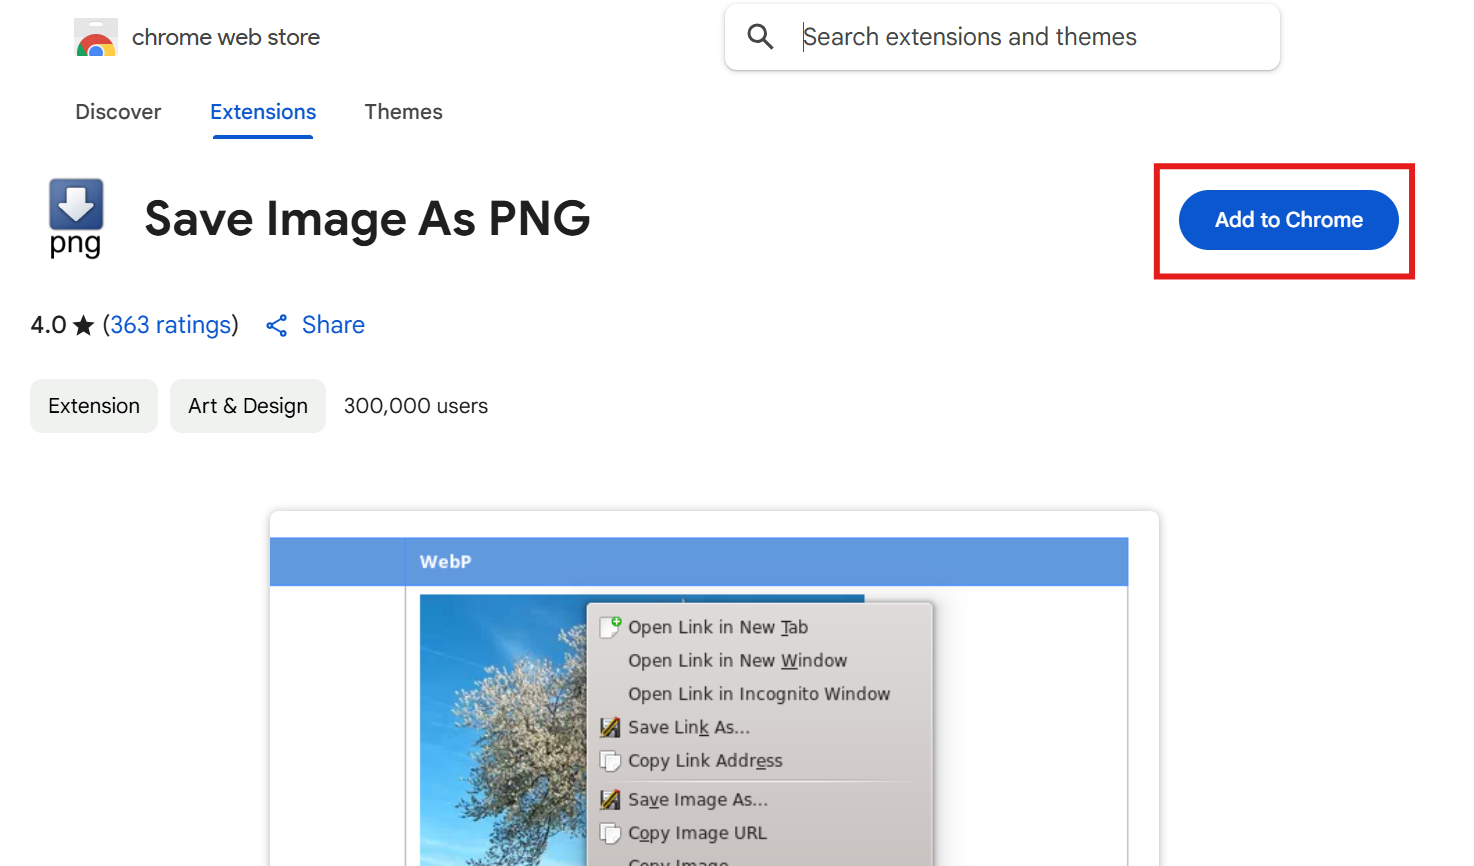Image resolution: width=1474 pixels, height=866 pixels.
Task: Select the Extensions tab
Action: pyautogui.click(x=263, y=112)
